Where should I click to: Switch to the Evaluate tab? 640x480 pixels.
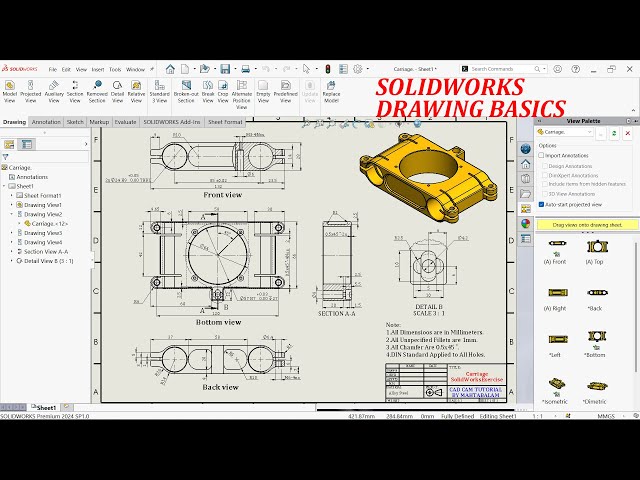point(125,122)
